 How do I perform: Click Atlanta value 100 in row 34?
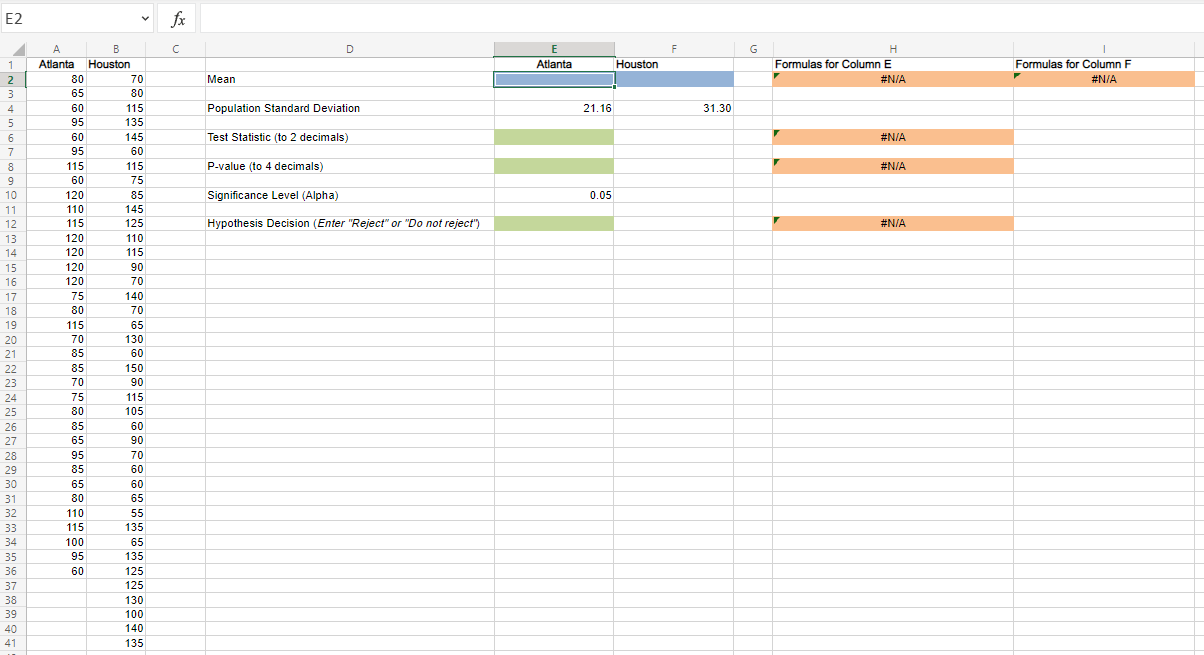click(x=56, y=542)
